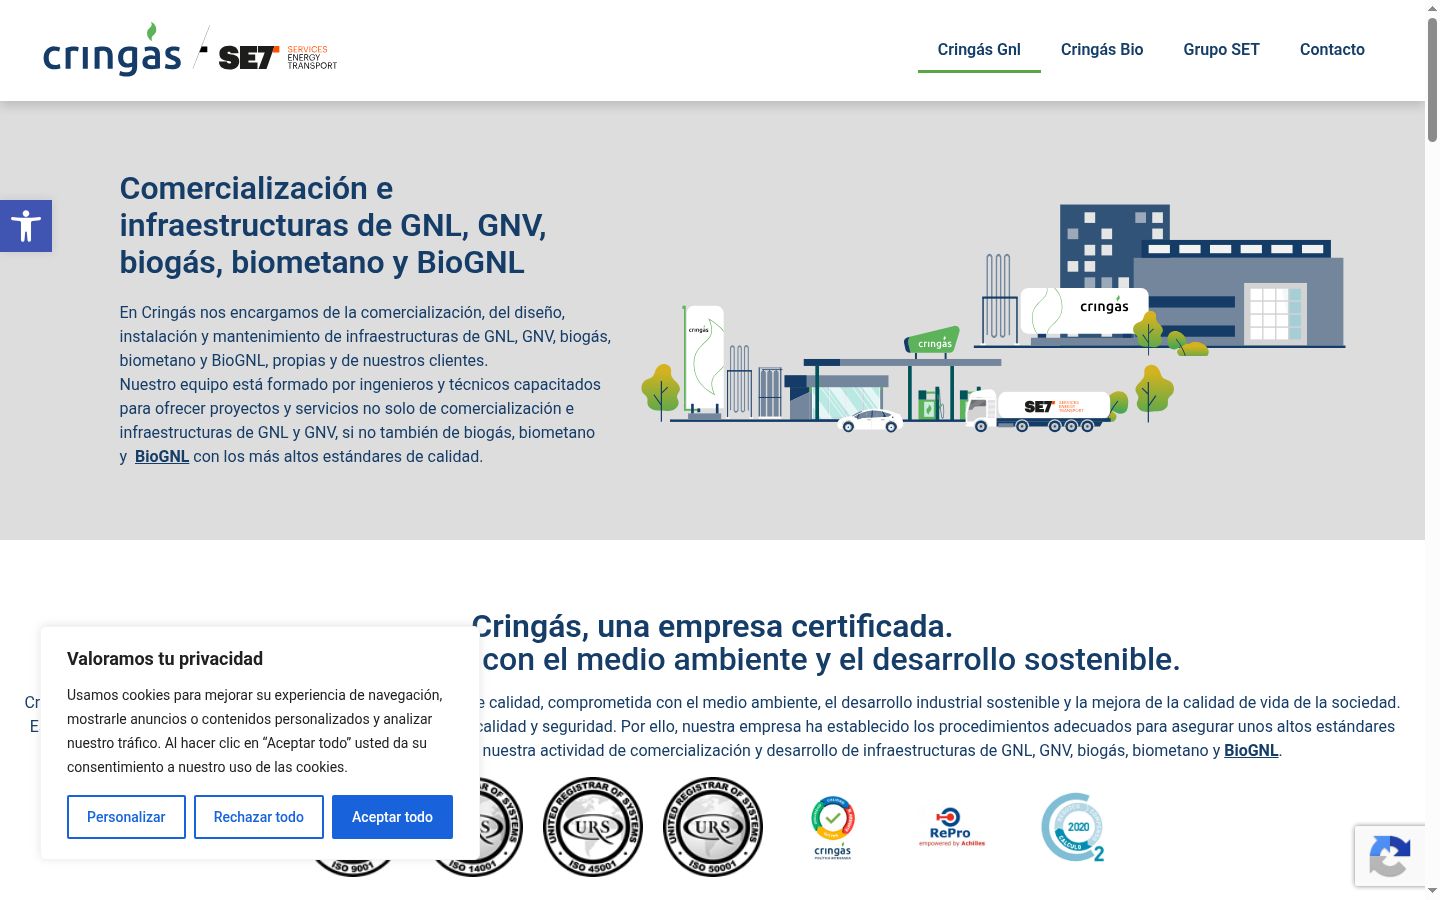Follow the BioGNL link in the hero paragraph

click(162, 456)
